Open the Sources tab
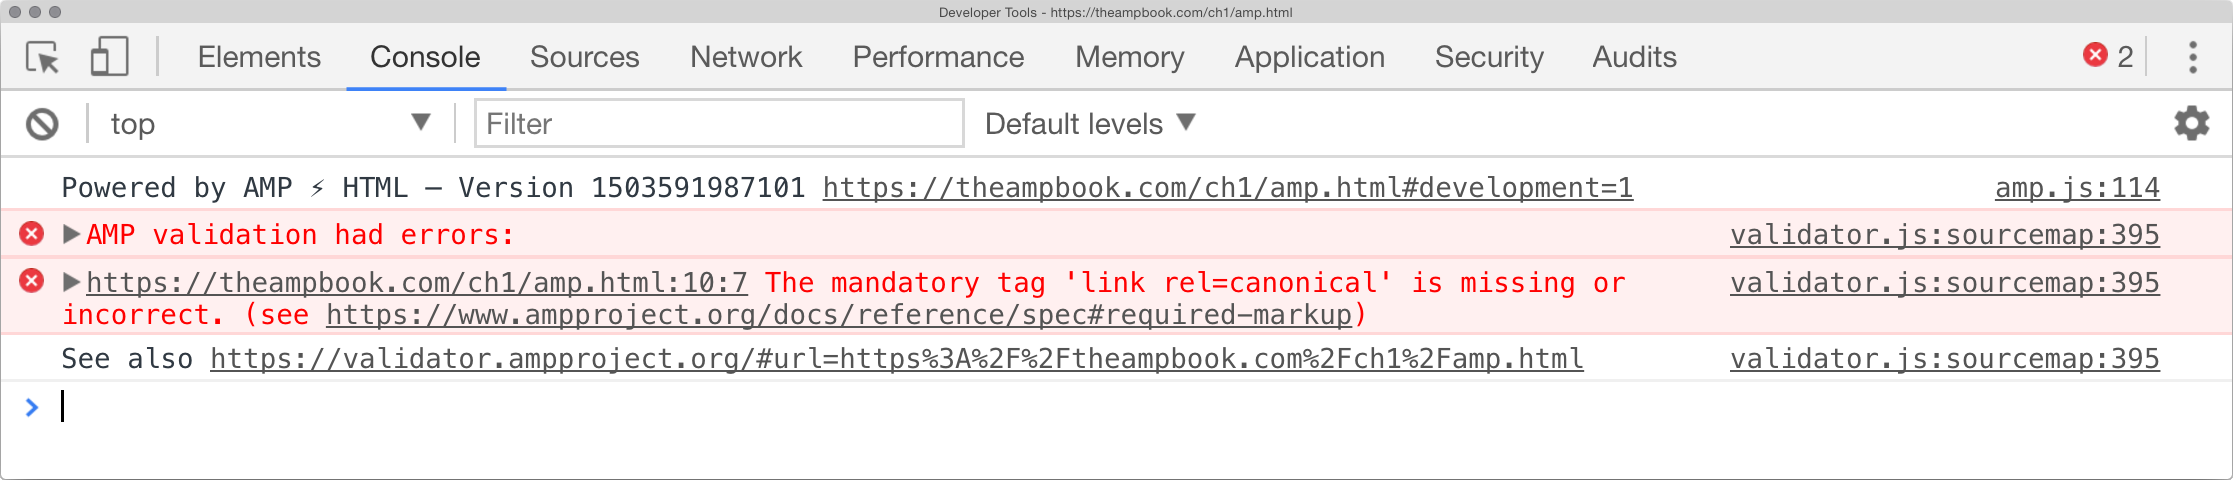Image resolution: width=2233 pixels, height=480 pixels. (x=584, y=57)
